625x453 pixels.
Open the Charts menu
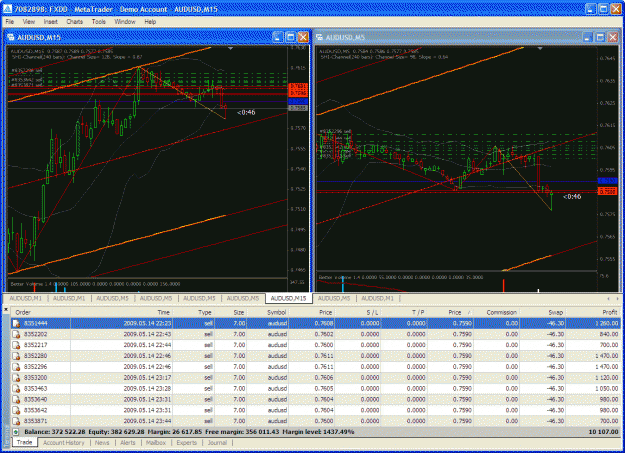pyautogui.click(x=75, y=22)
